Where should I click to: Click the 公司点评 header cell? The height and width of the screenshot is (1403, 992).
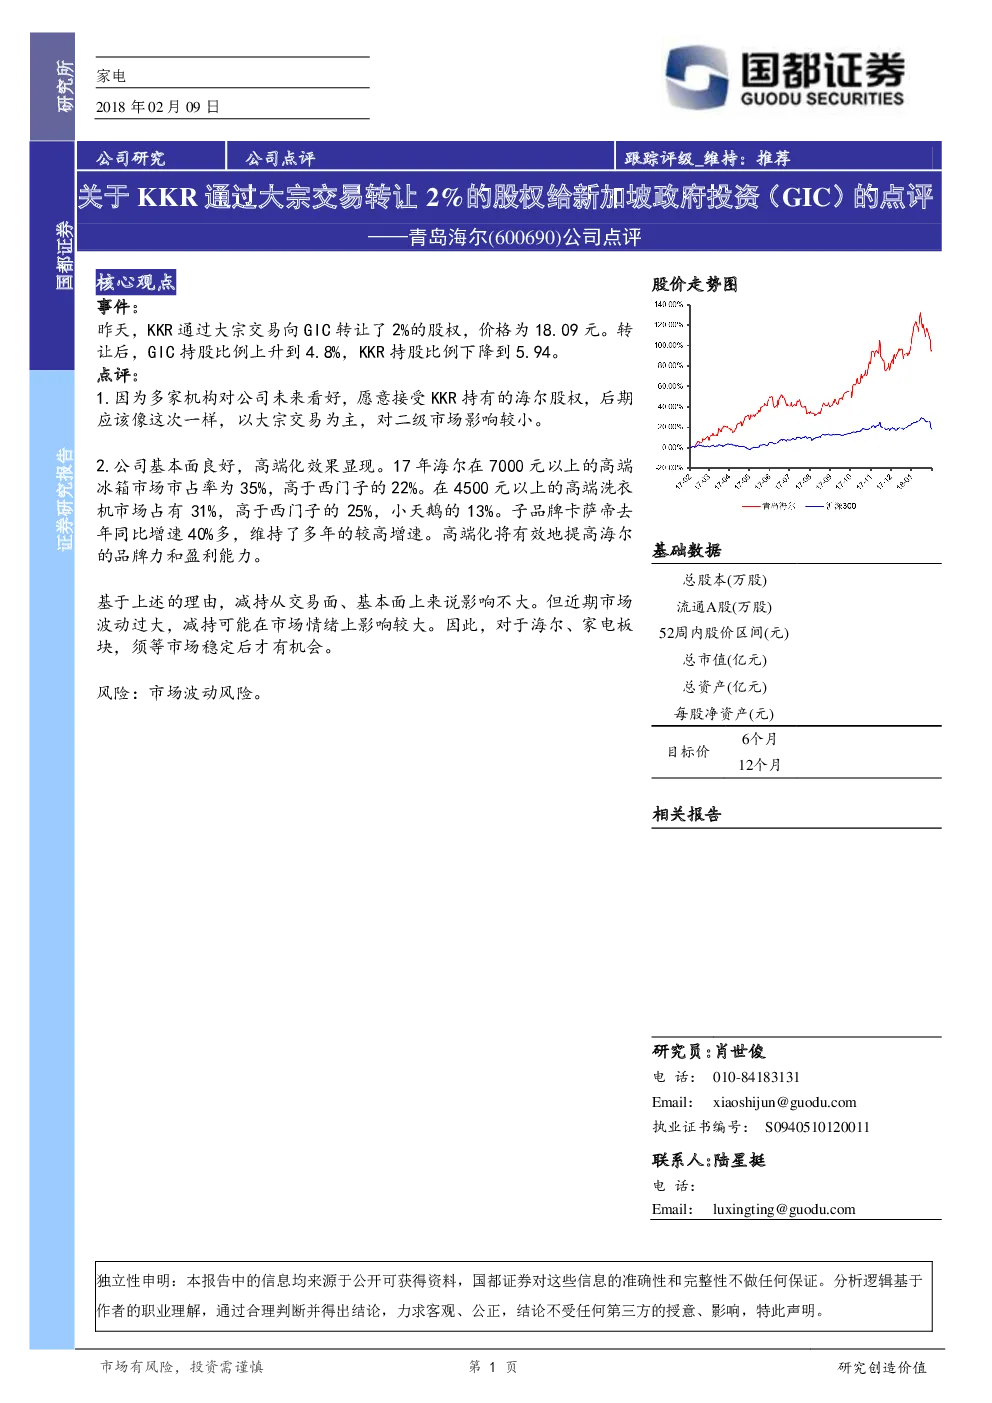pyautogui.click(x=280, y=158)
